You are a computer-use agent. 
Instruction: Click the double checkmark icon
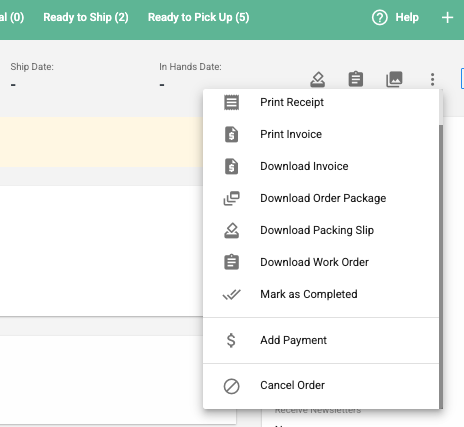point(231,294)
